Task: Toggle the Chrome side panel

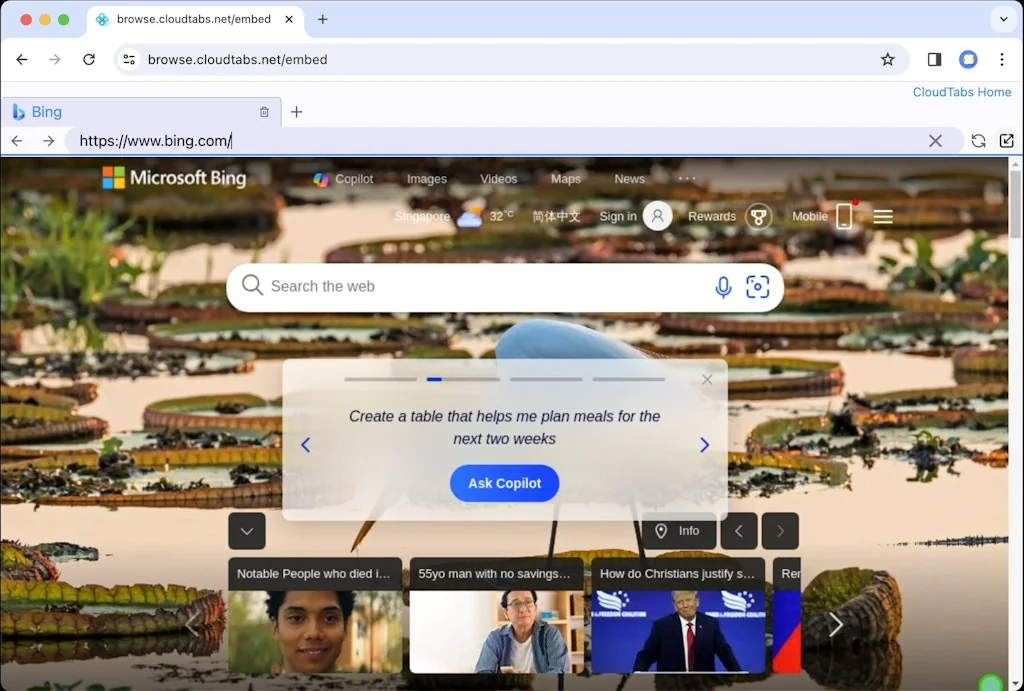Action: point(934,59)
